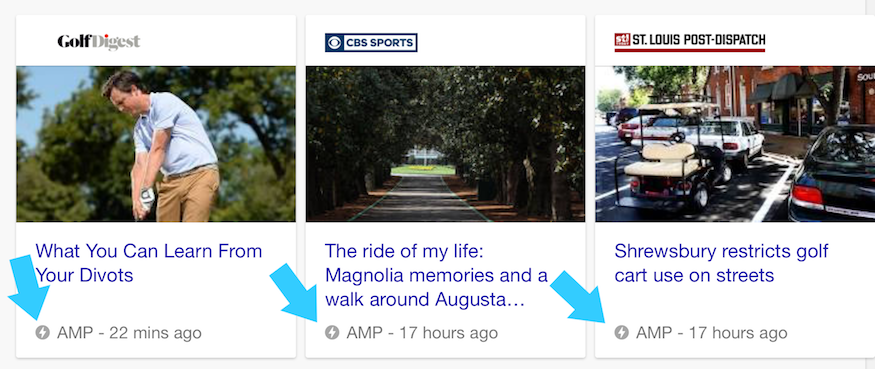Click AMP lightning icon on Post-Dispatch card
The height and width of the screenshot is (369, 875).
point(622,333)
